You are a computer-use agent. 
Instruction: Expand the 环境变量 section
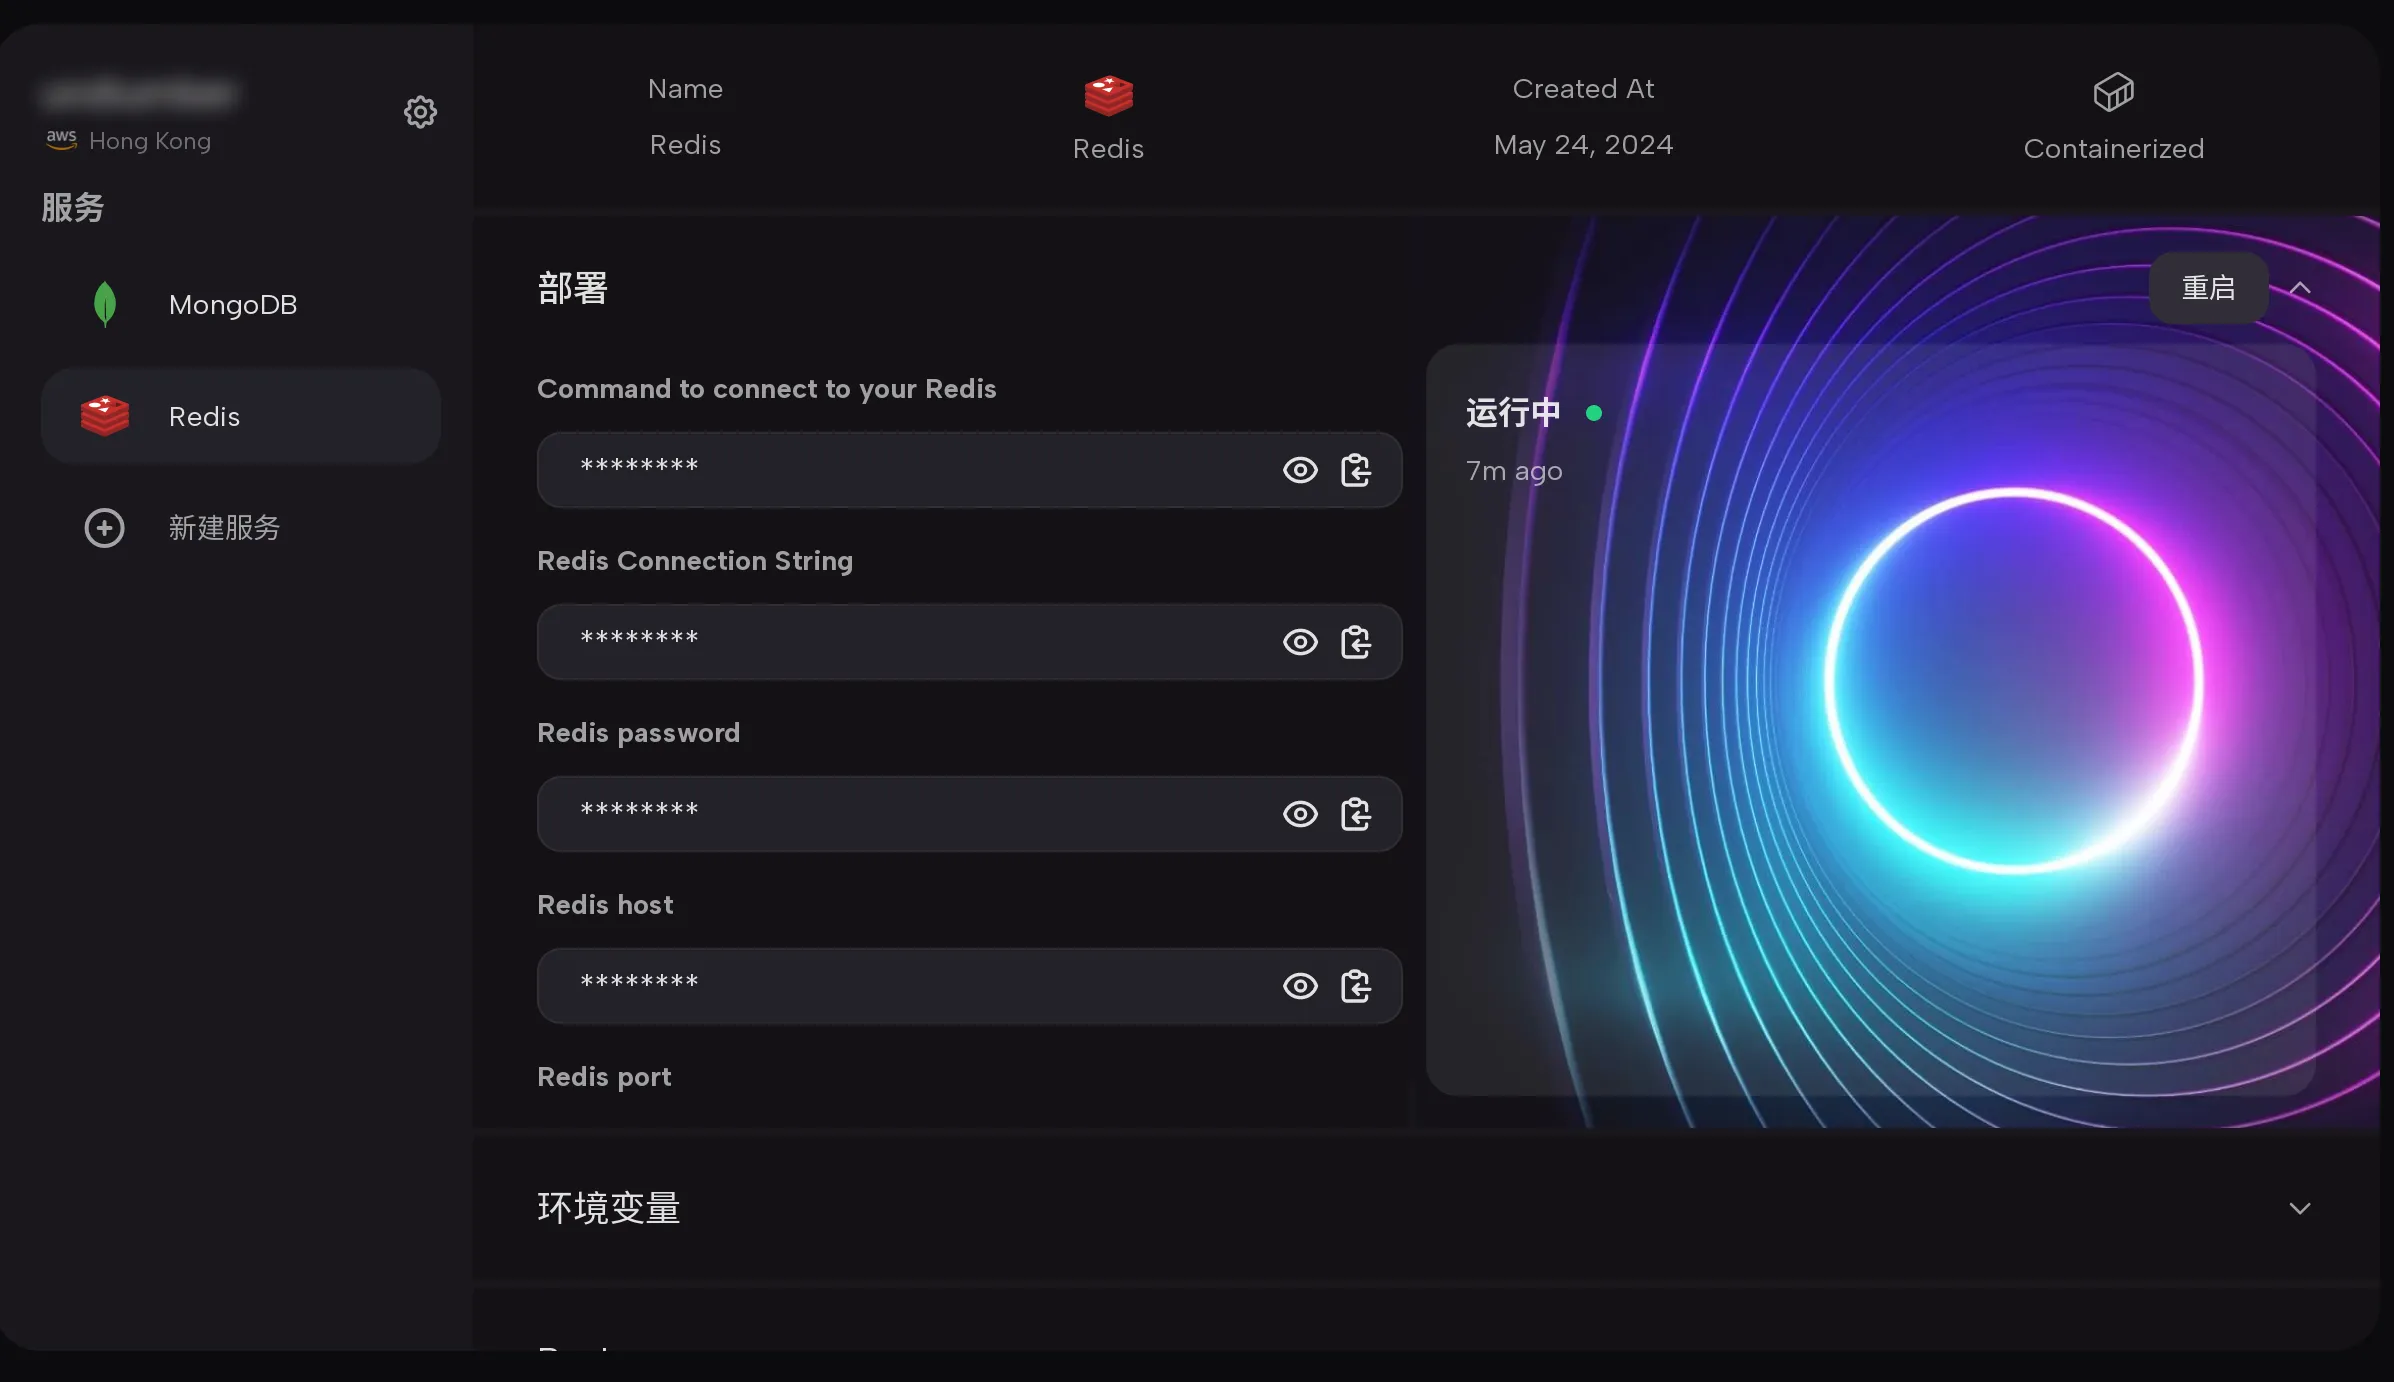coord(2299,1208)
